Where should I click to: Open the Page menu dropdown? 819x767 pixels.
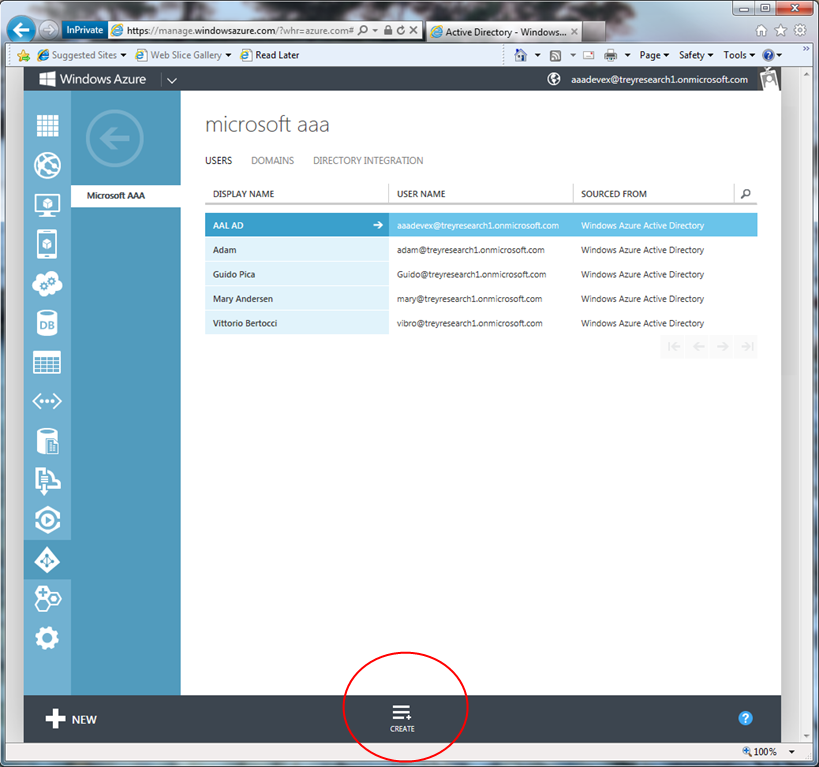coord(654,55)
